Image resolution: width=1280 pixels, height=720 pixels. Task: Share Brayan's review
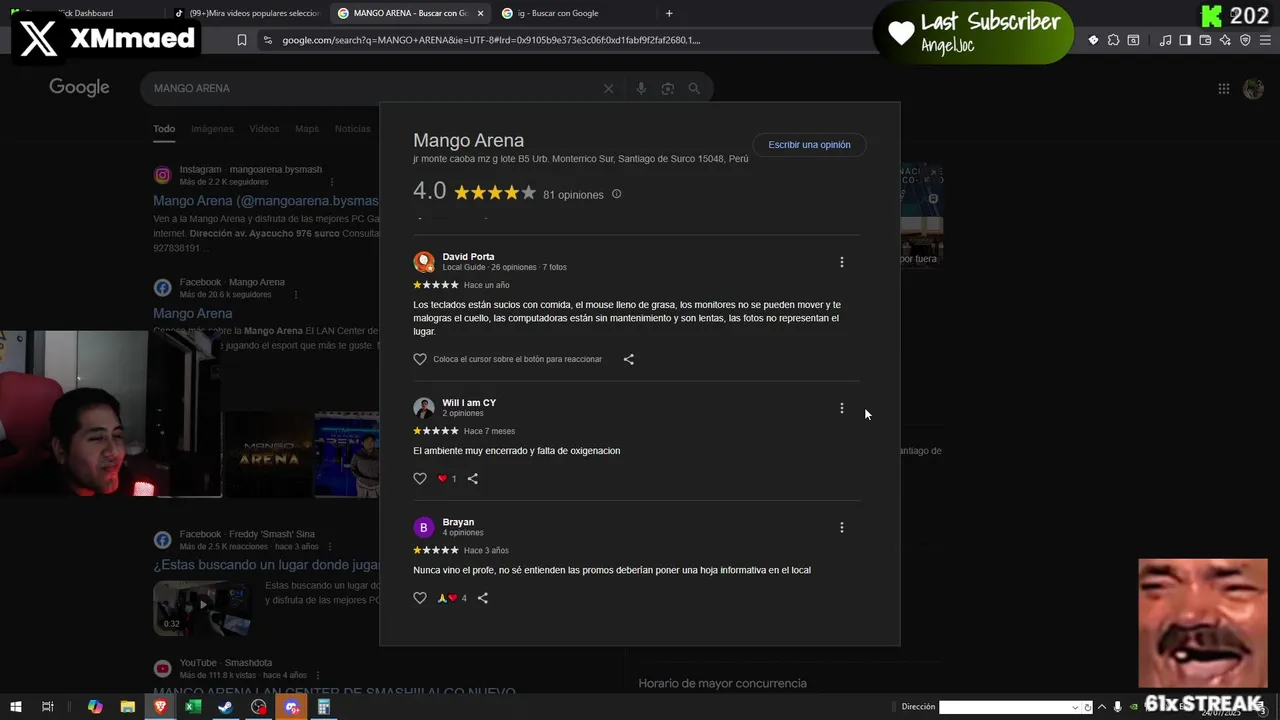(483, 598)
